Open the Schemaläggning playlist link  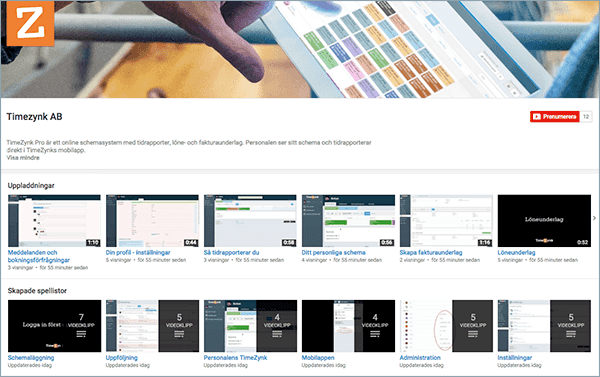(31, 358)
